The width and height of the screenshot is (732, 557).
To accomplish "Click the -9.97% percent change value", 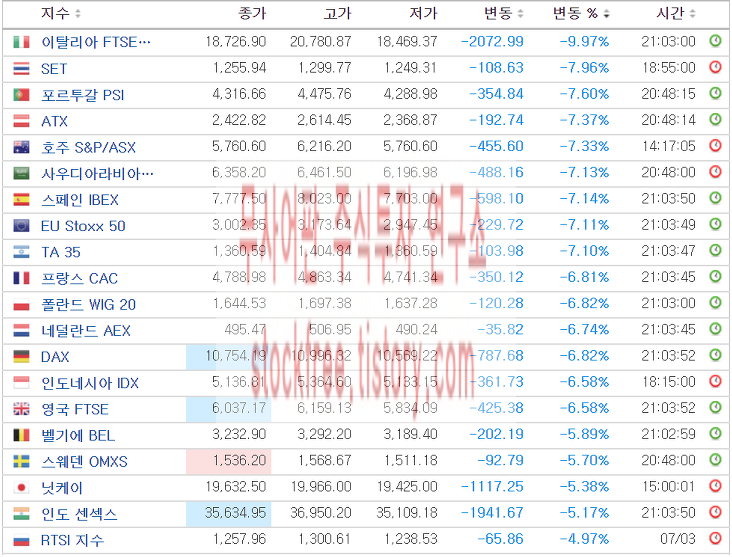I will point(584,41).
